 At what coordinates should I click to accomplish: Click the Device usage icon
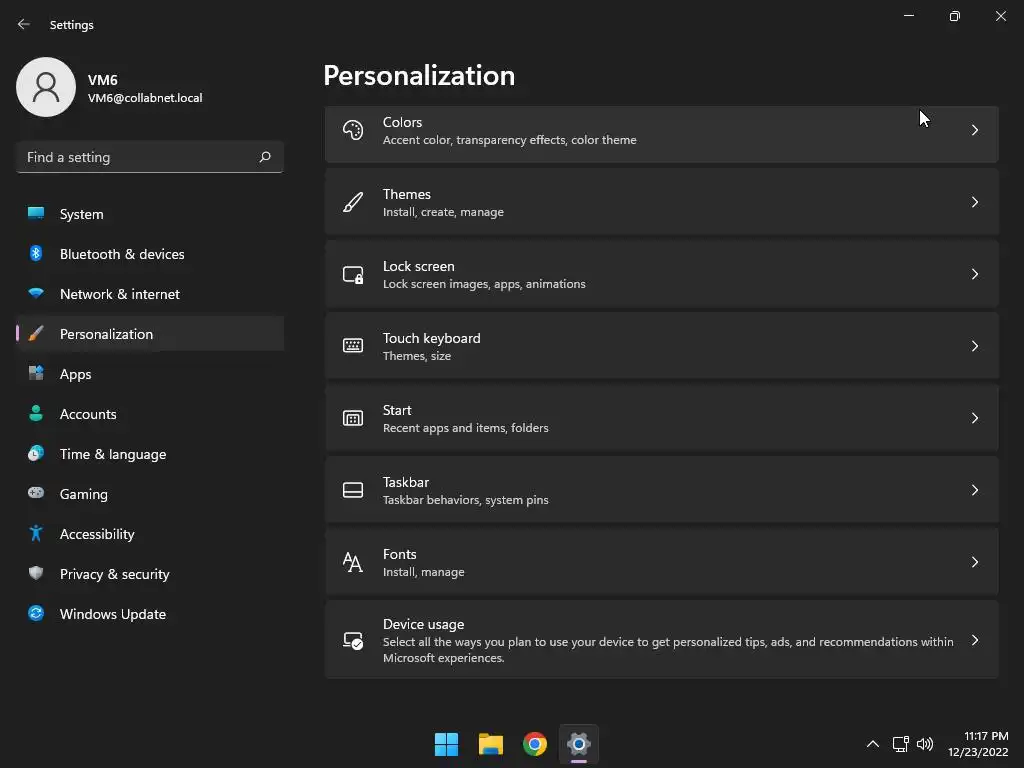point(353,640)
